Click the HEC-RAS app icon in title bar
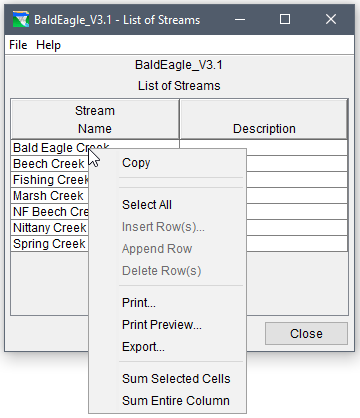This screenshot has width=360, height=418. click(x=21, y=20)
